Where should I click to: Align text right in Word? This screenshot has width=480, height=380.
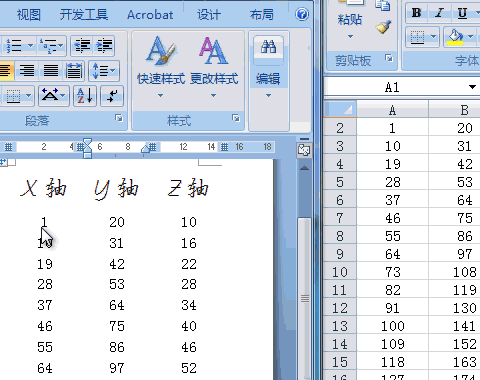pos(27,71)
